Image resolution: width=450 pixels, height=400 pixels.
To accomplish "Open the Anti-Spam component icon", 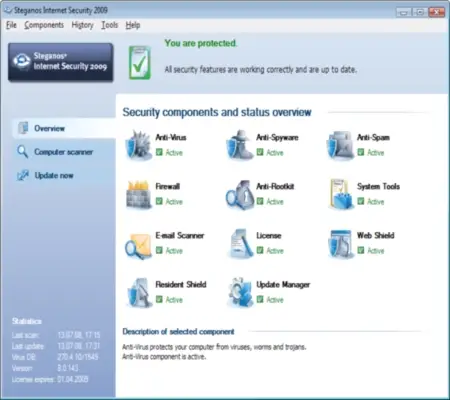I will tap(340, 146).
